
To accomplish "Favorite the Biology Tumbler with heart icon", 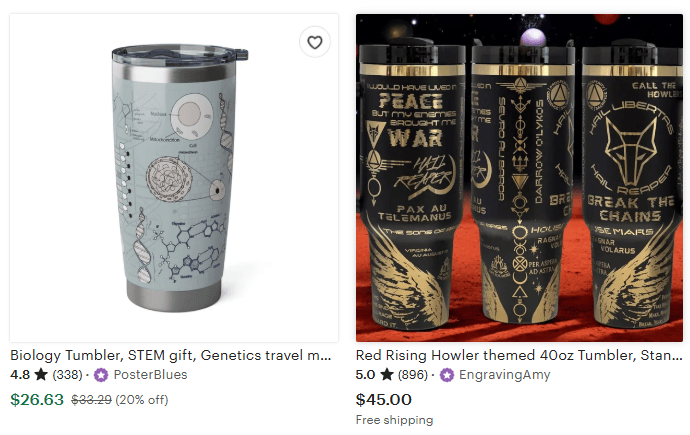I will click(315, 42).
